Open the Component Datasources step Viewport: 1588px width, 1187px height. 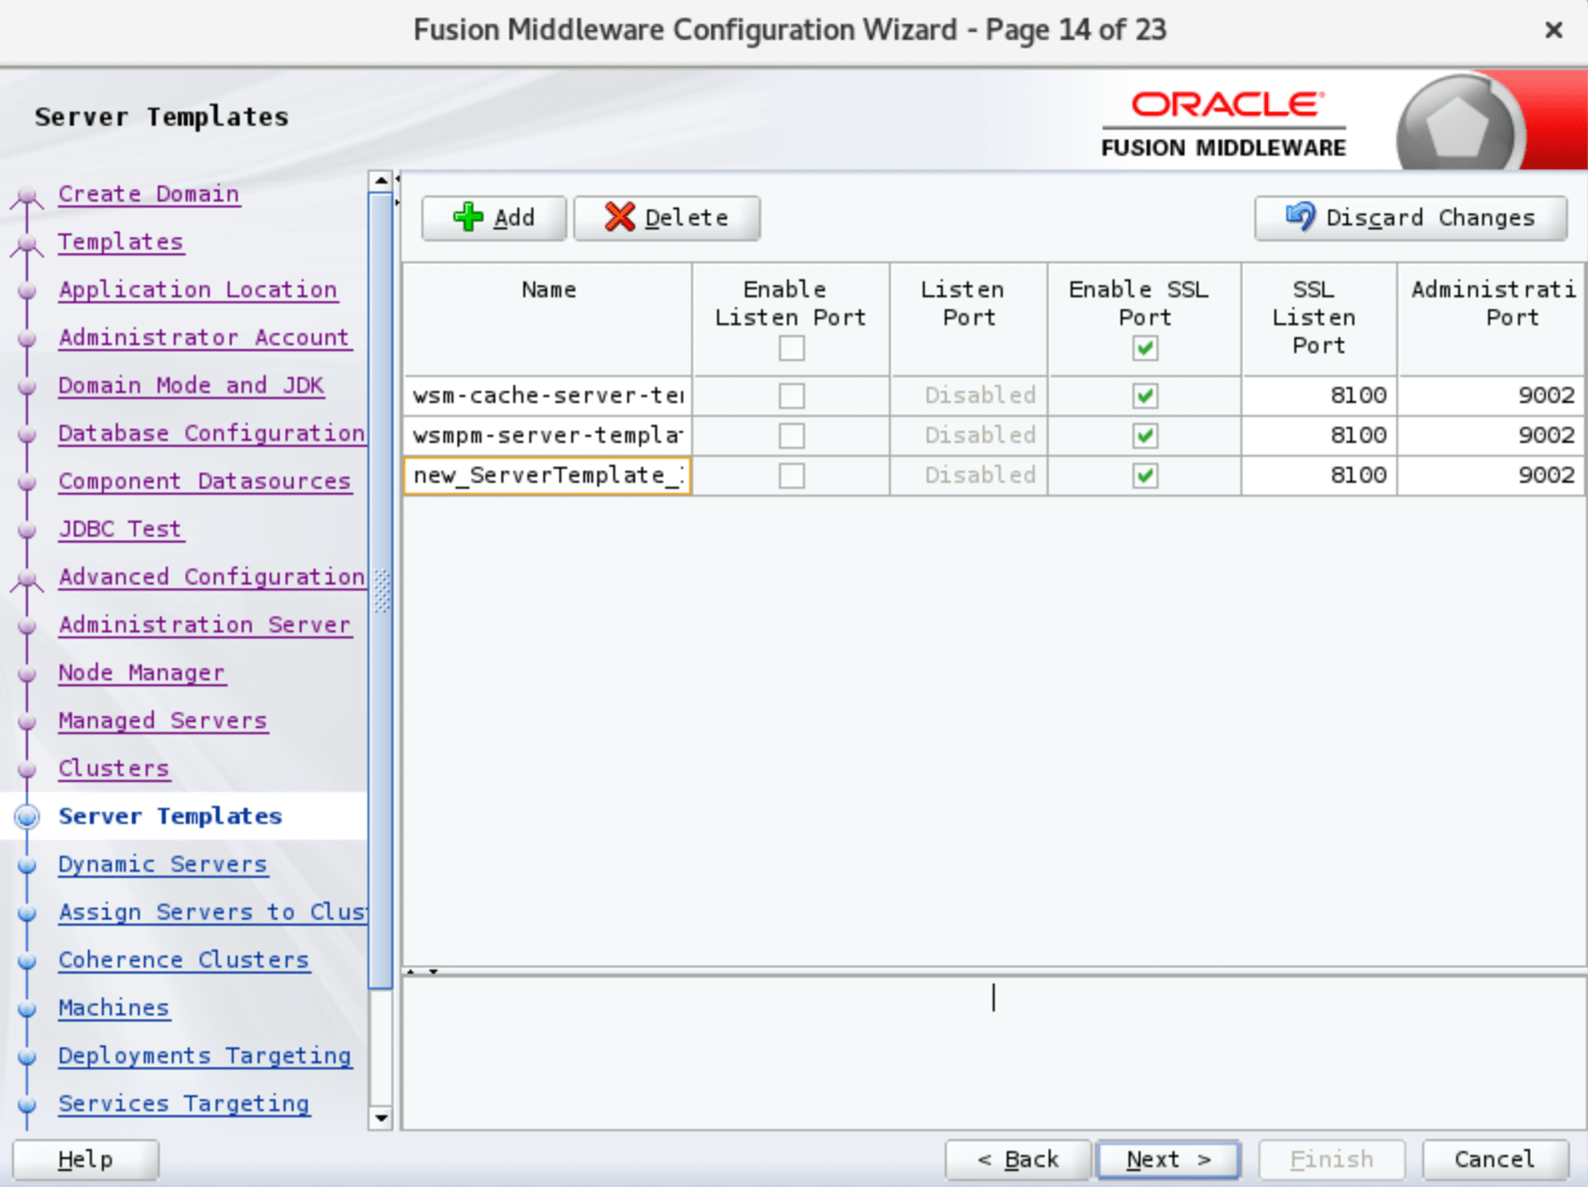click(205, 482)
